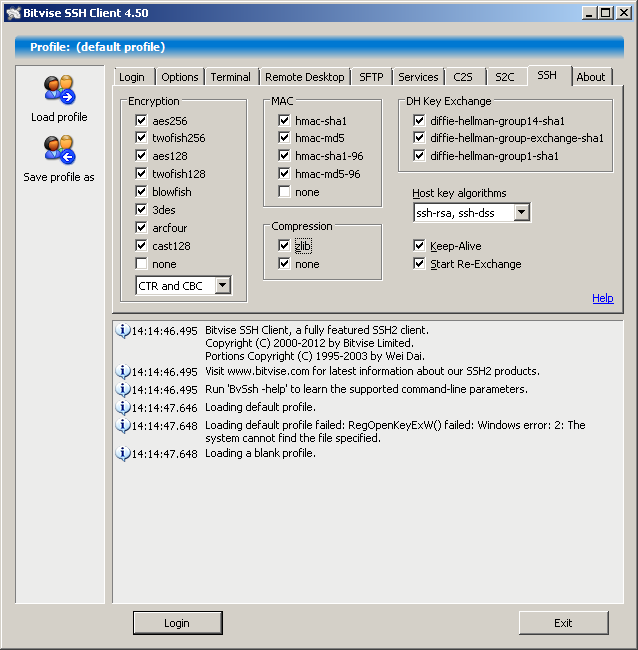638x650 pixels.
Task: Switch to the C2S tab
Action: click(463, 77)
